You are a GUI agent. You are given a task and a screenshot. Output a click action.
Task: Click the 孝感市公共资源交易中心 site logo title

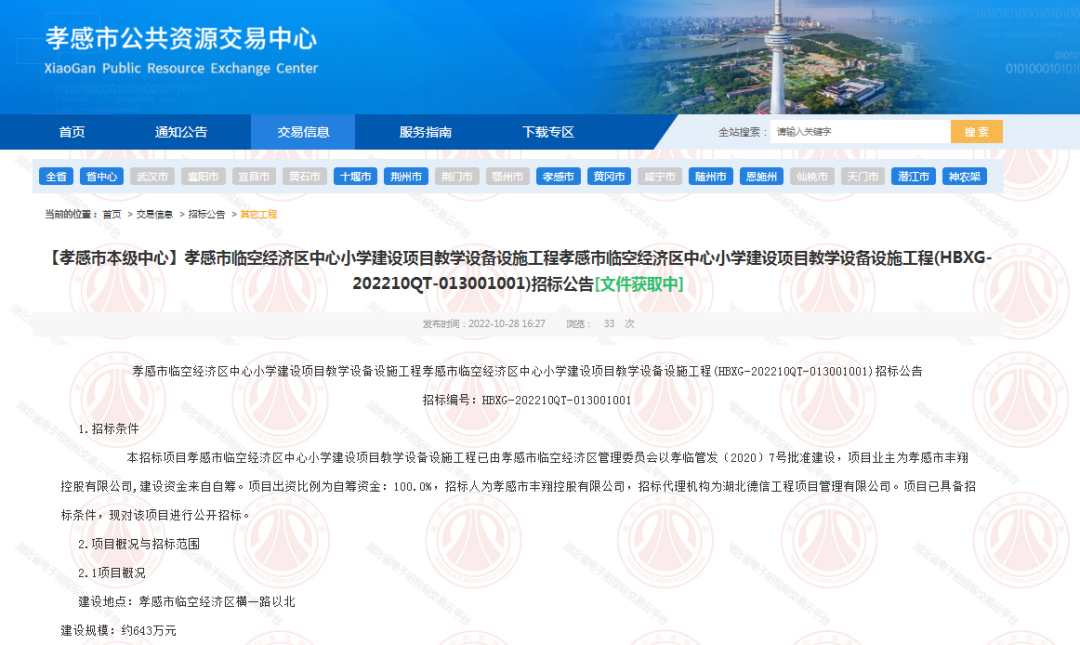pos(181,40)
